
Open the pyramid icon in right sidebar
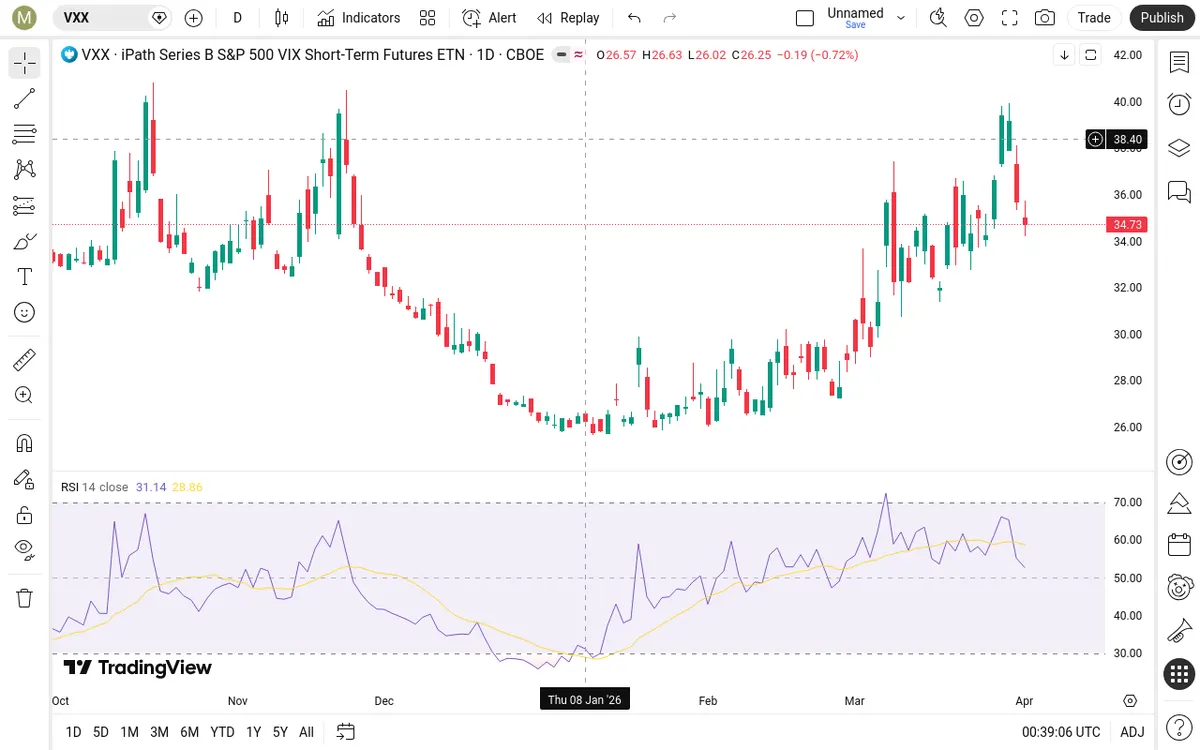(1179, 503)
